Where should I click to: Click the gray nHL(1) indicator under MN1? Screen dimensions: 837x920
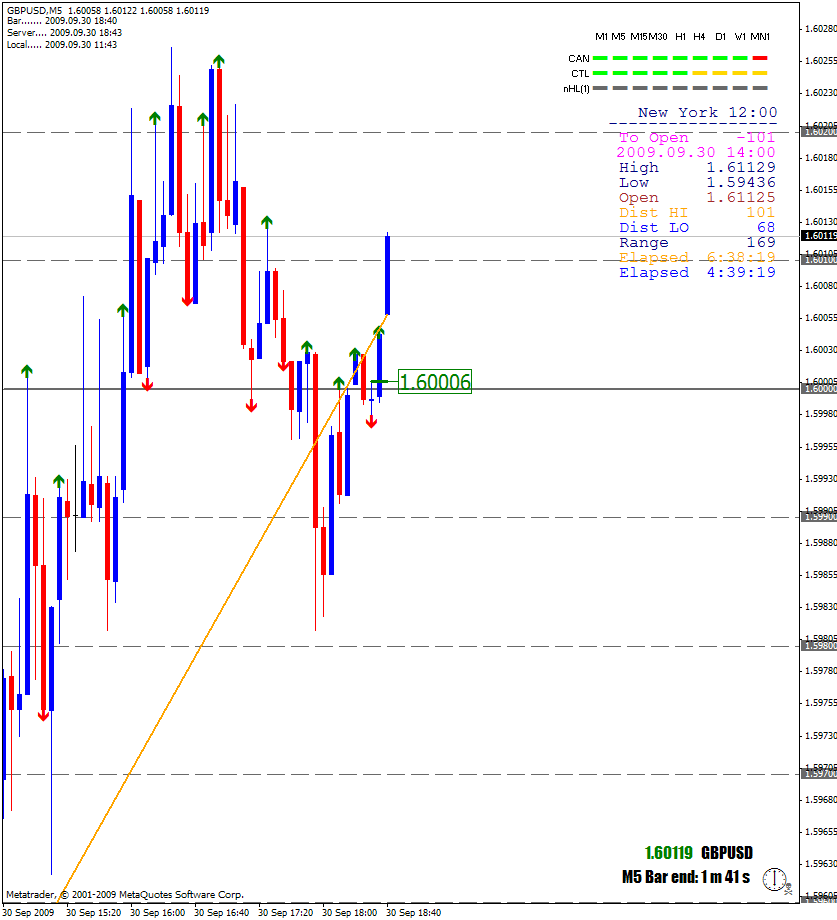[x=760, y=89]
